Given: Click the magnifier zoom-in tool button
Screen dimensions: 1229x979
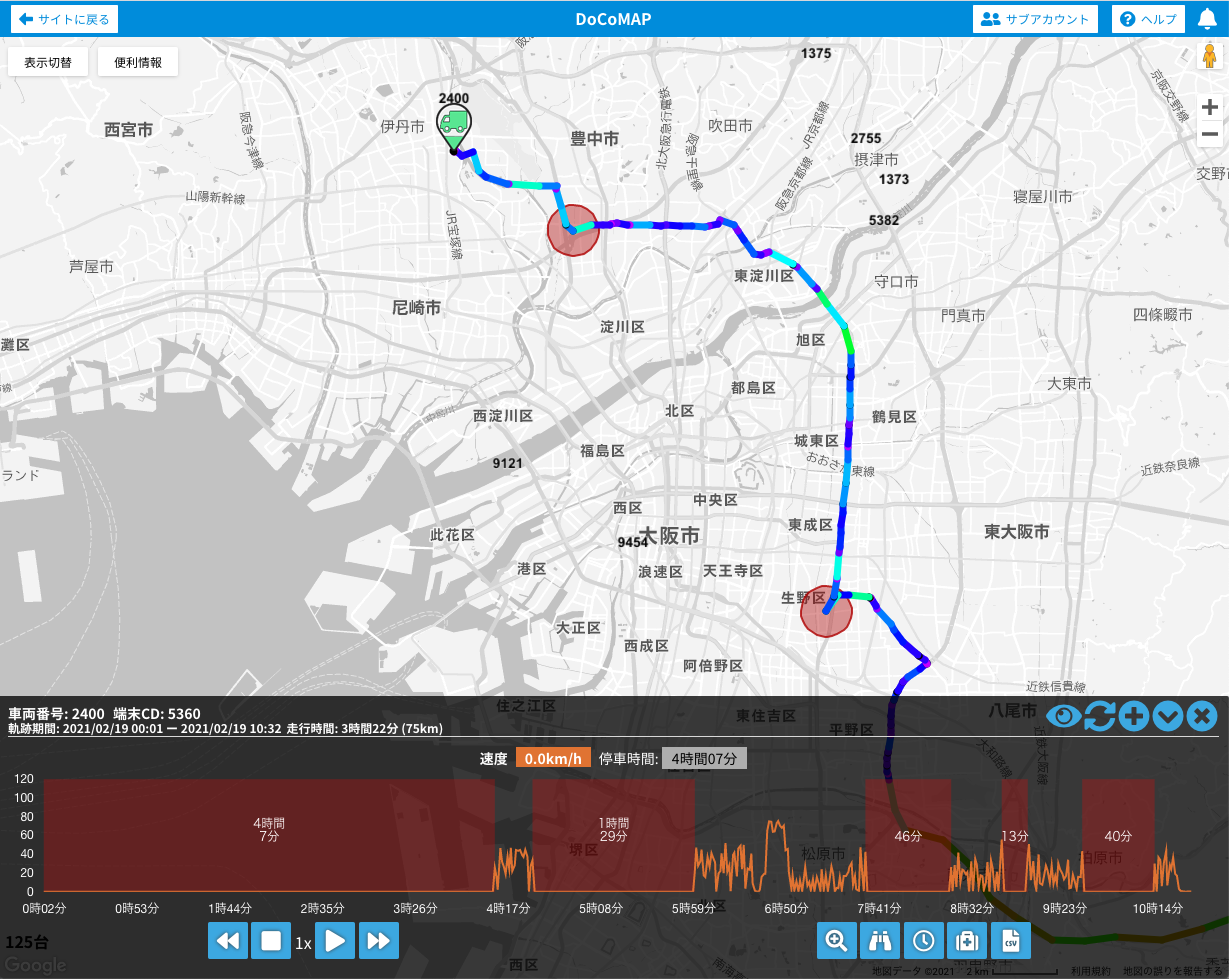Looking at the screenshot, I should [x=837, y=940].
